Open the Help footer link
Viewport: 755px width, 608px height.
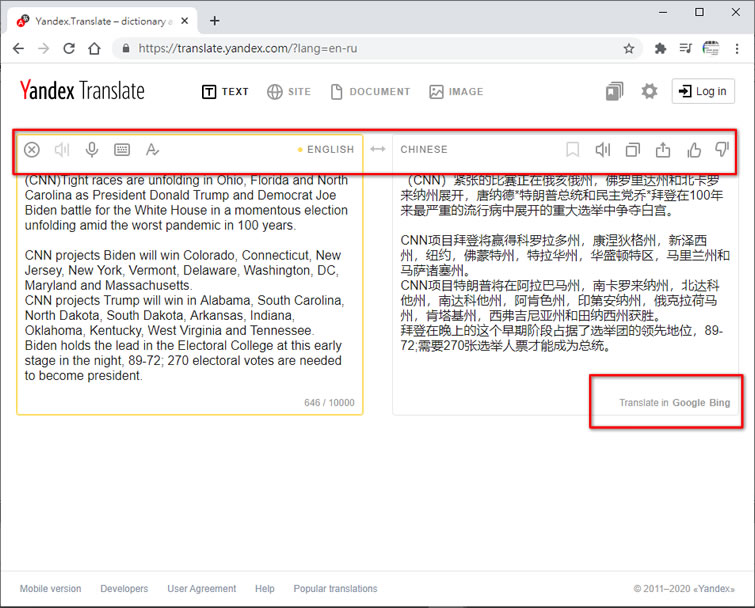tap(265, 588)
